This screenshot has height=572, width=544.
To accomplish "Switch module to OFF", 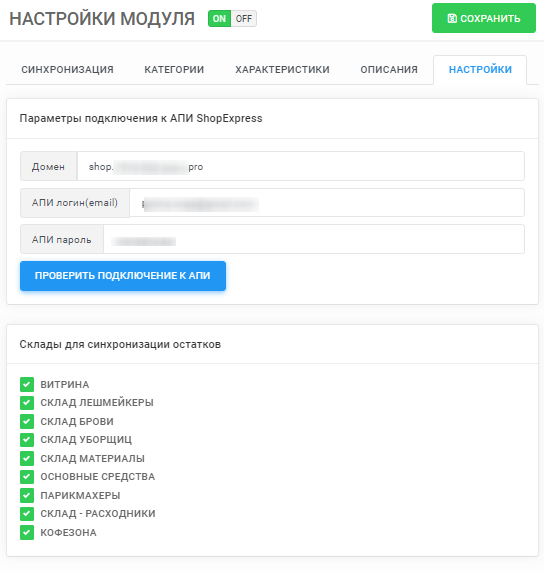I will tap(244, 19).
